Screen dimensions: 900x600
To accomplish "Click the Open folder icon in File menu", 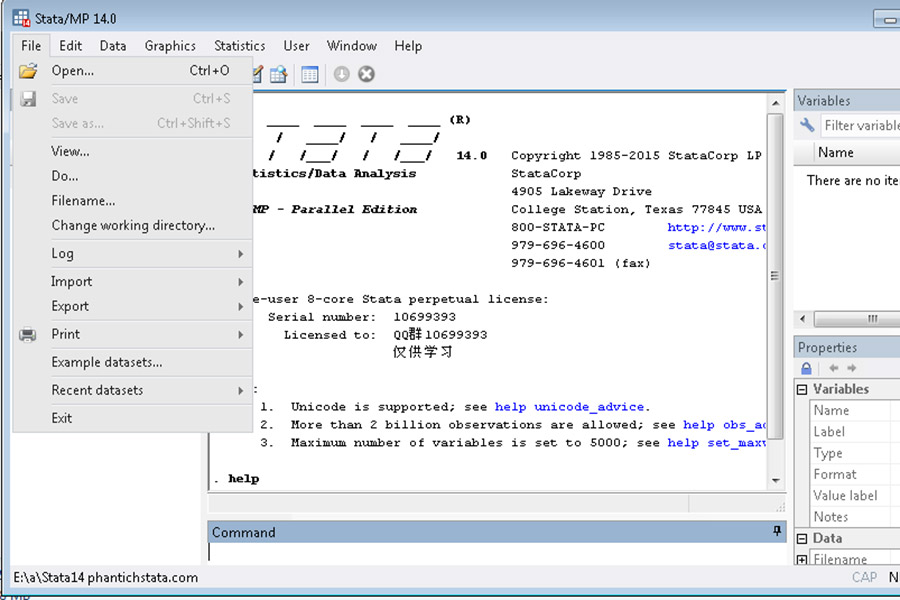I will click(28, 71).
